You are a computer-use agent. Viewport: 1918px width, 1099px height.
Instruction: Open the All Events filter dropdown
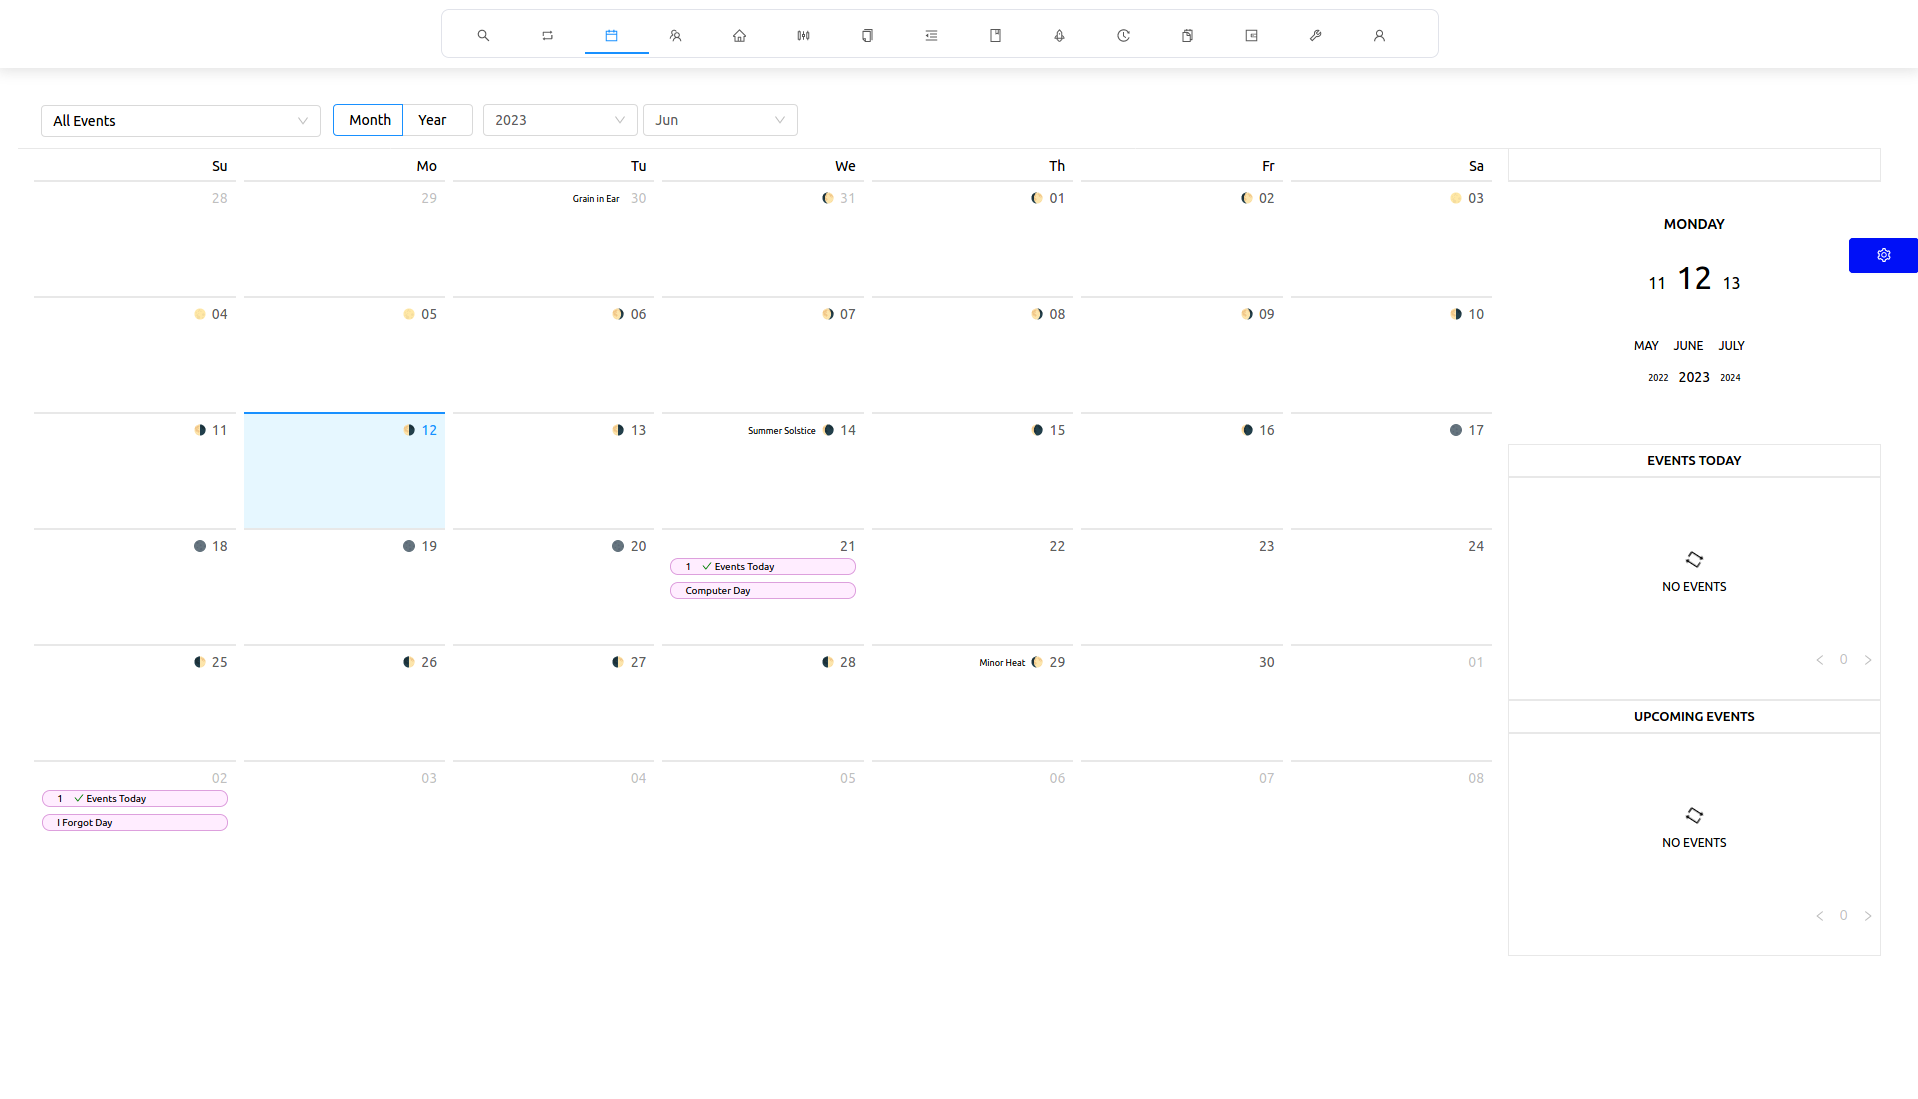click(x=180, y=121)
